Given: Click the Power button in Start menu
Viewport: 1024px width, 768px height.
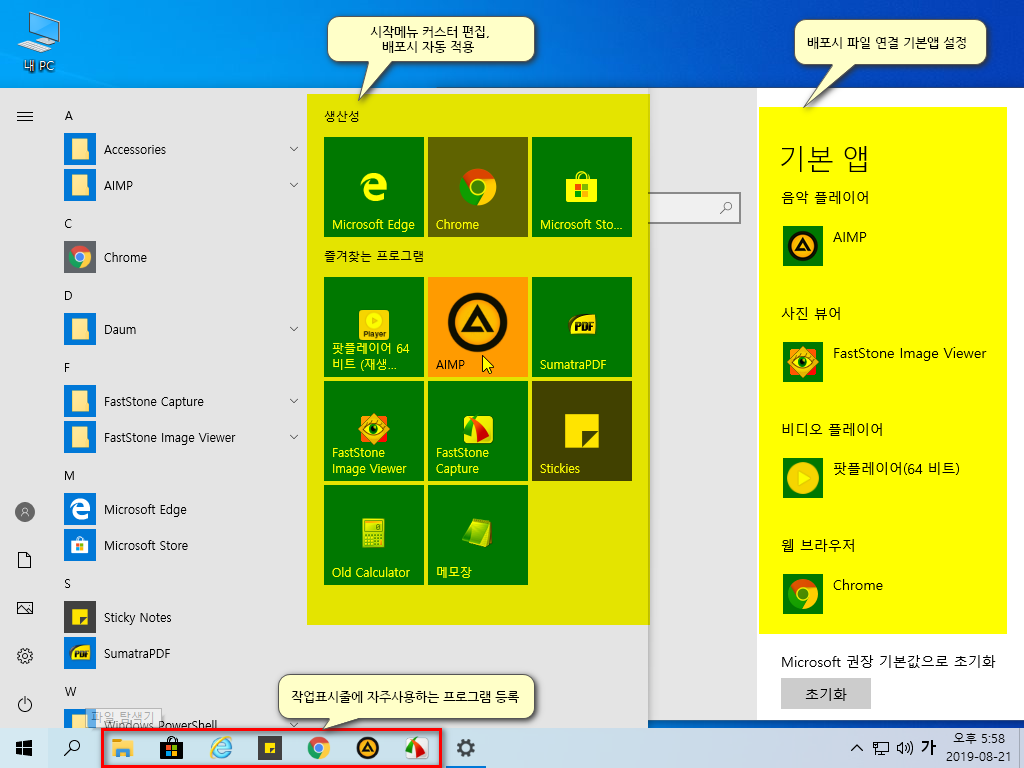Looking at the screenshot, I should (25, 704).
